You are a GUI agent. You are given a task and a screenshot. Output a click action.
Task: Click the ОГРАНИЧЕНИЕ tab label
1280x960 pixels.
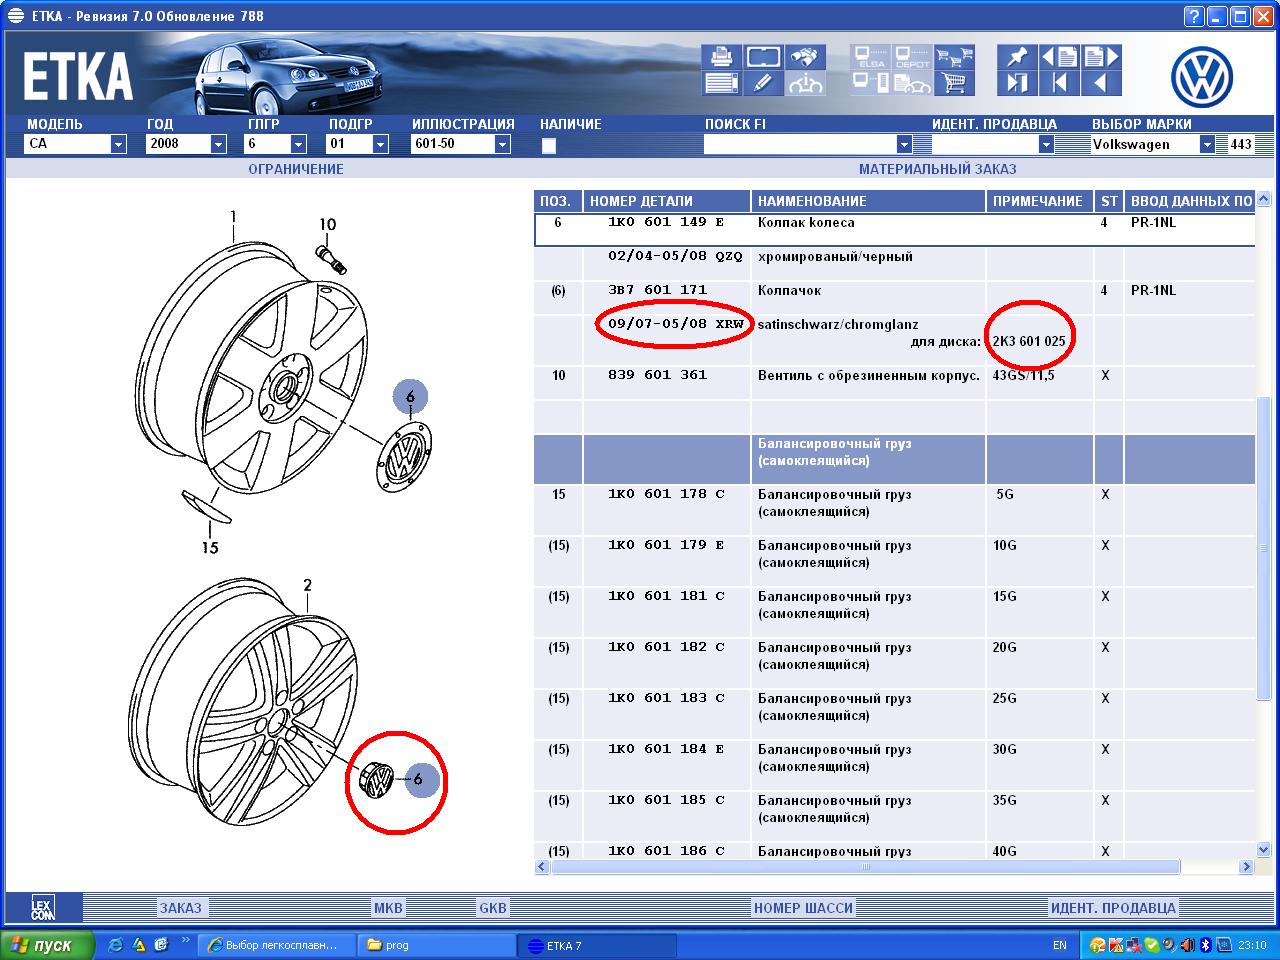coord(296,169)
